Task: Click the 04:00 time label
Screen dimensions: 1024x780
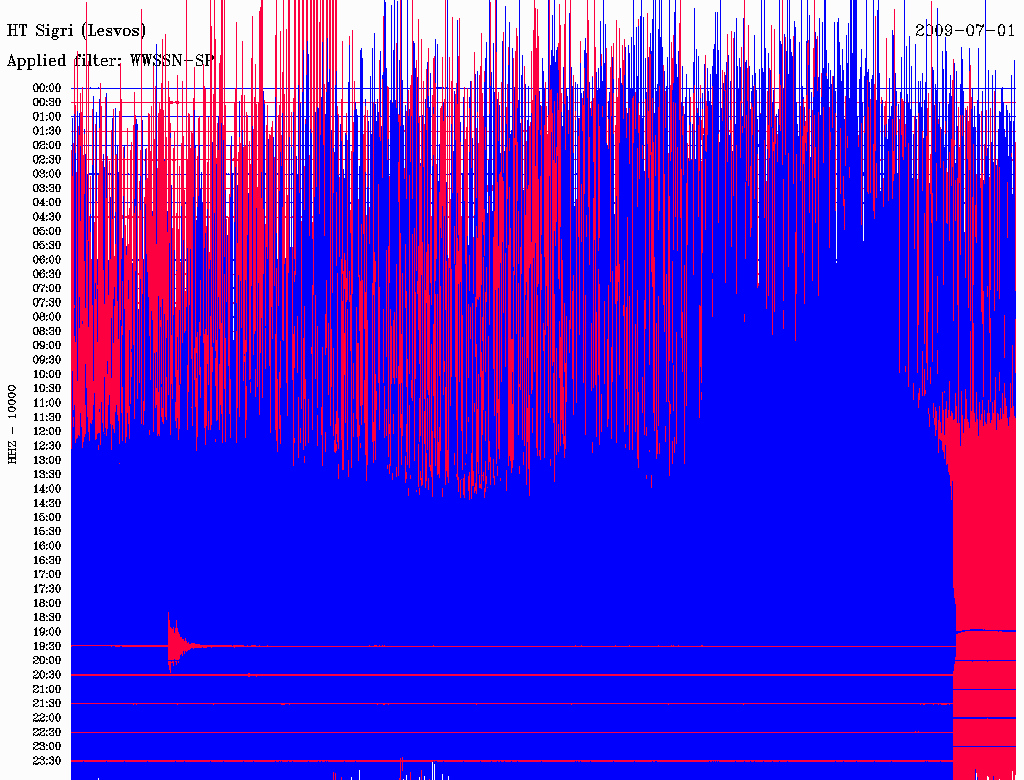Action: [47, 203]
